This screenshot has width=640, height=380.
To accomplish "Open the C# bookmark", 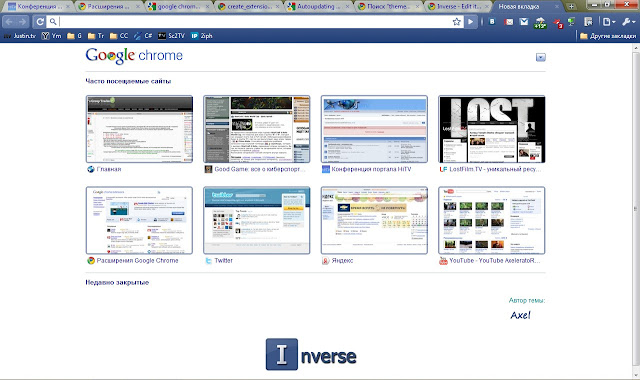I will [143, 36].
